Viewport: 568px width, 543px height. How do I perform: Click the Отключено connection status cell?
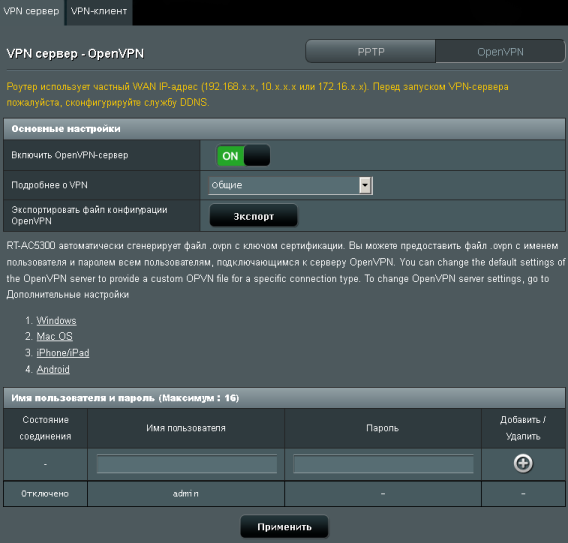click(x=45, y=493)
